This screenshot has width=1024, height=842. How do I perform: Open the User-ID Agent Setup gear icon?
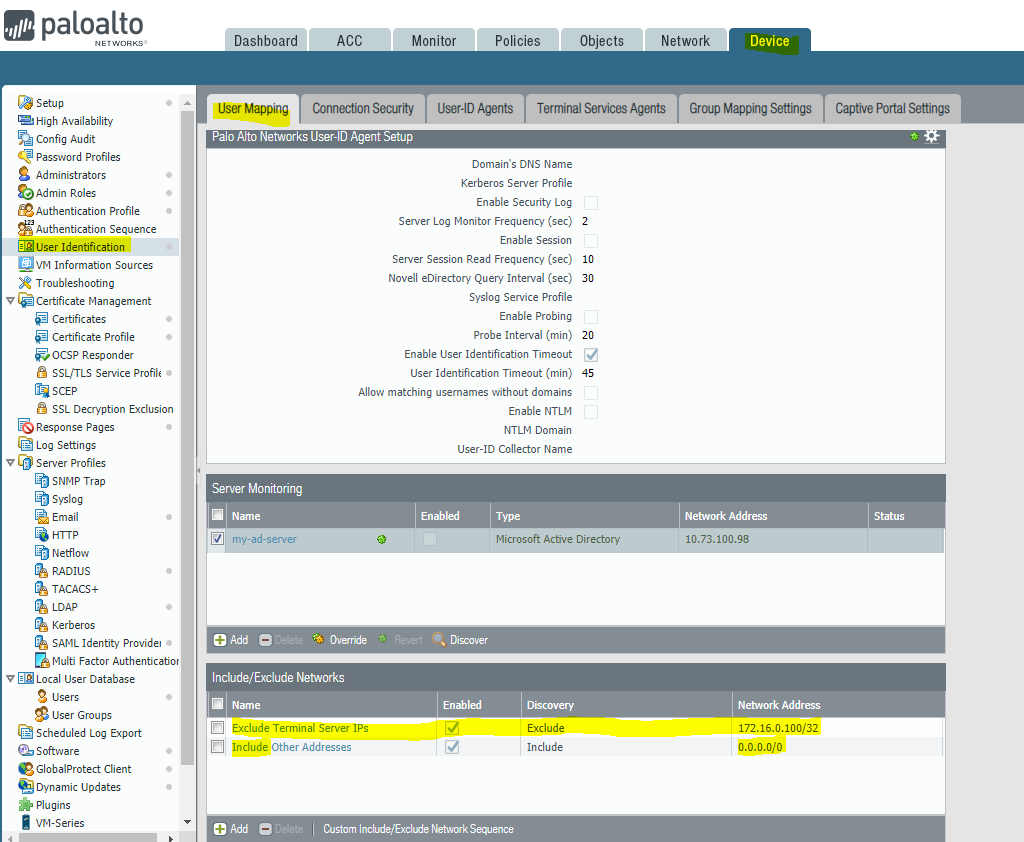coord(931,137)
